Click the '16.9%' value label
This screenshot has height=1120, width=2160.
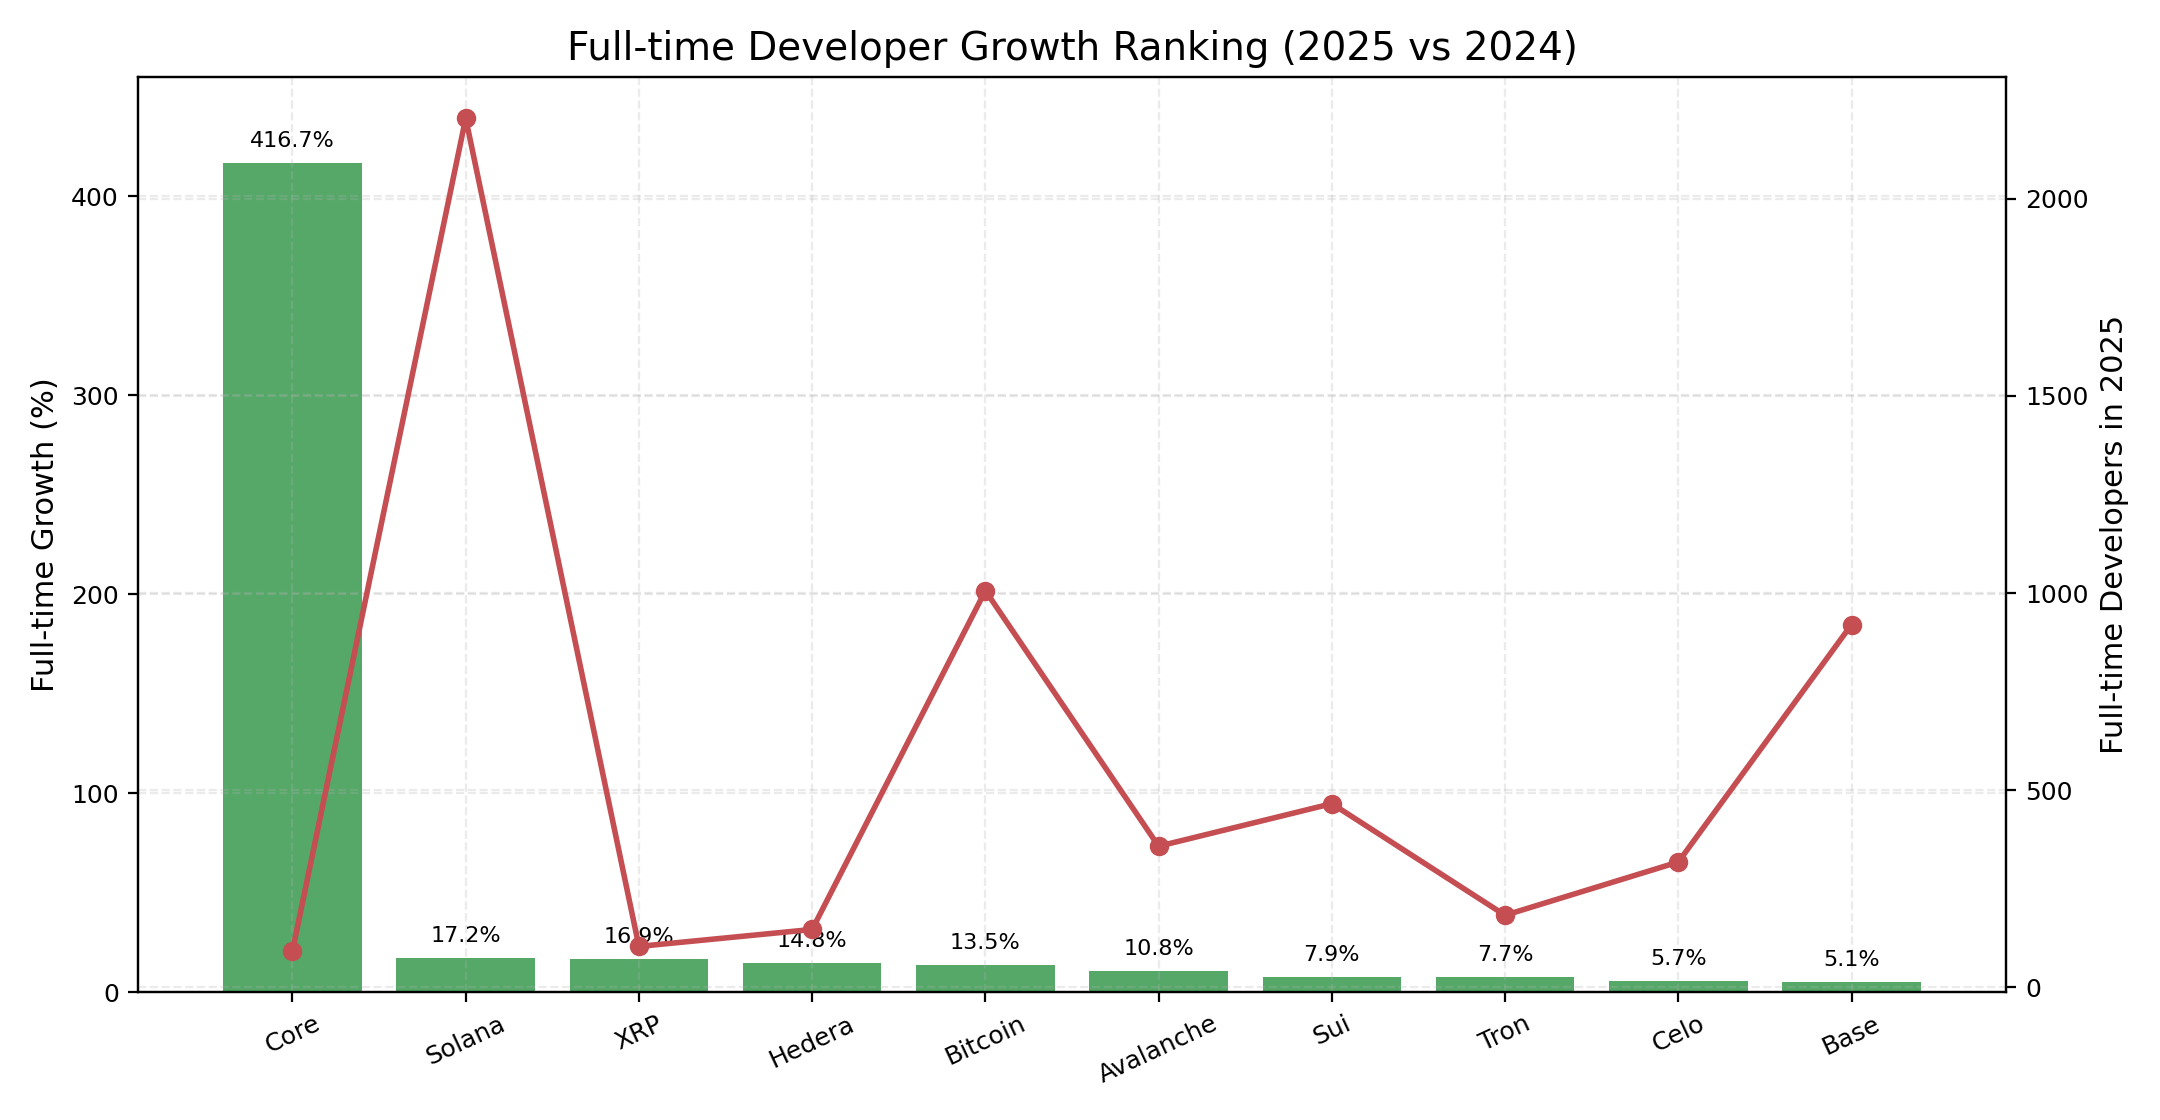click(x=638, y=936)
